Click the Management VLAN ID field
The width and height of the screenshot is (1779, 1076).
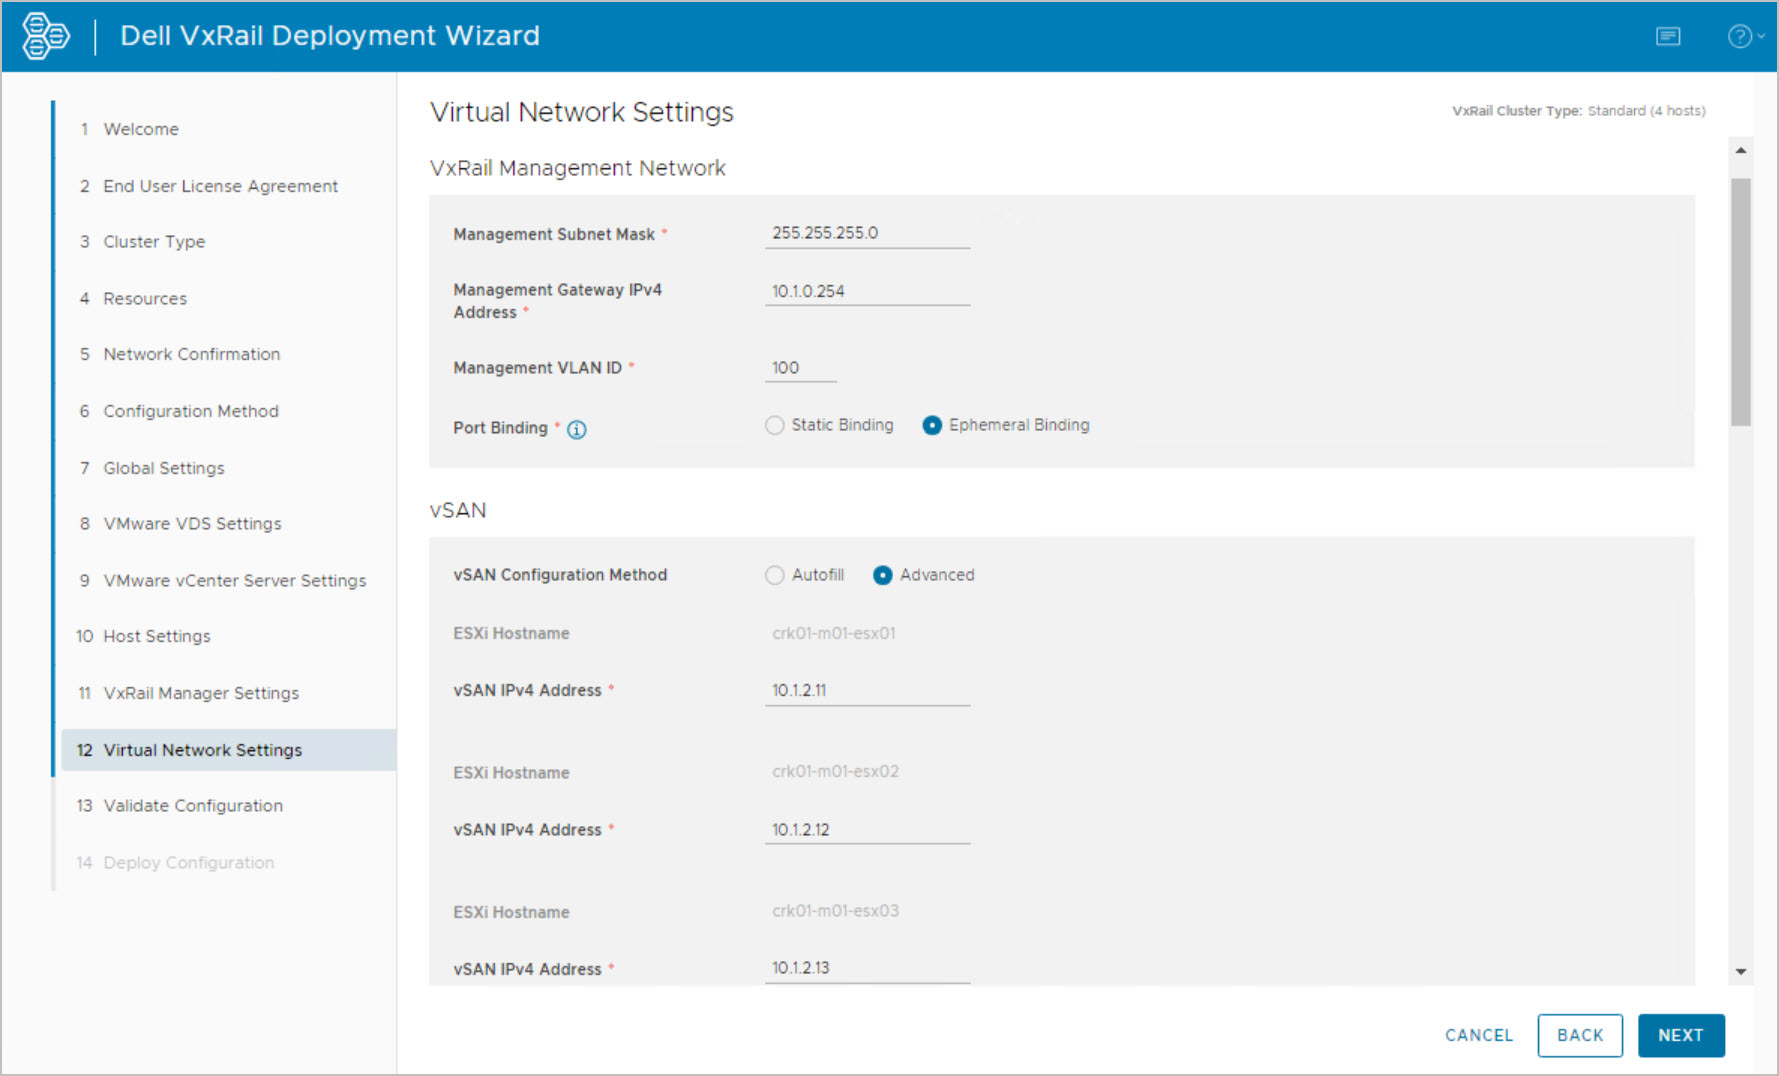800,369
